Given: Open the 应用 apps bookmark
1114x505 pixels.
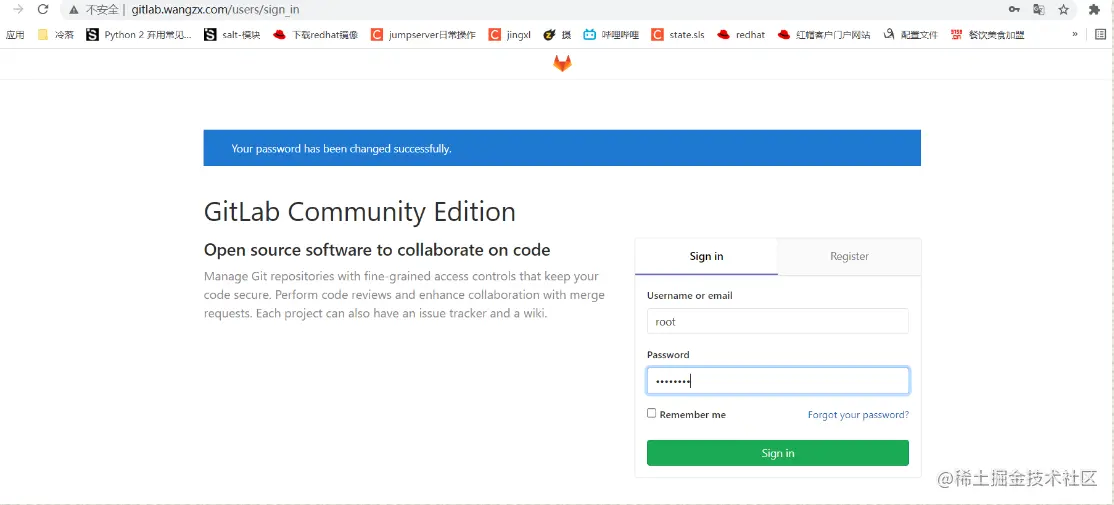Looking at the screenshot, I should coord(15,34).
